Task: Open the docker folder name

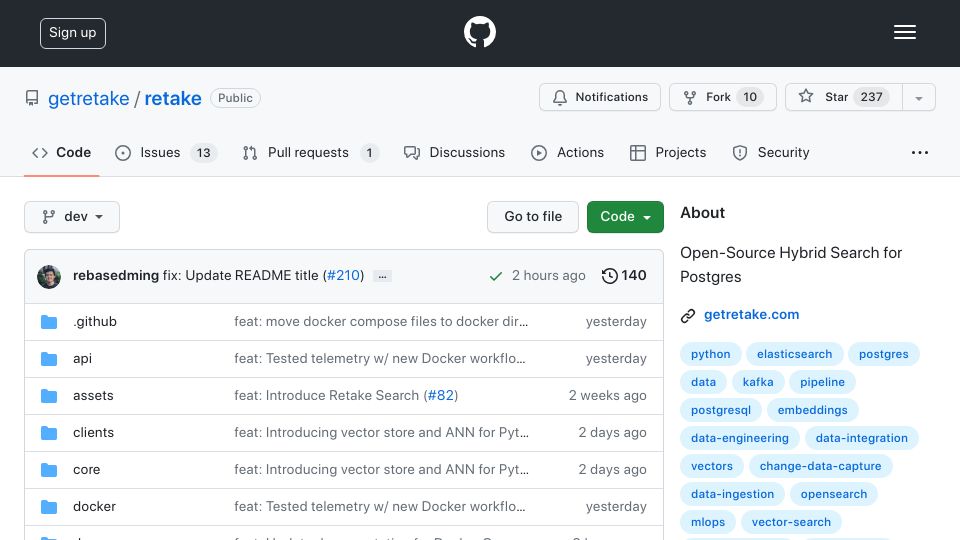Action: coord(94,507)
